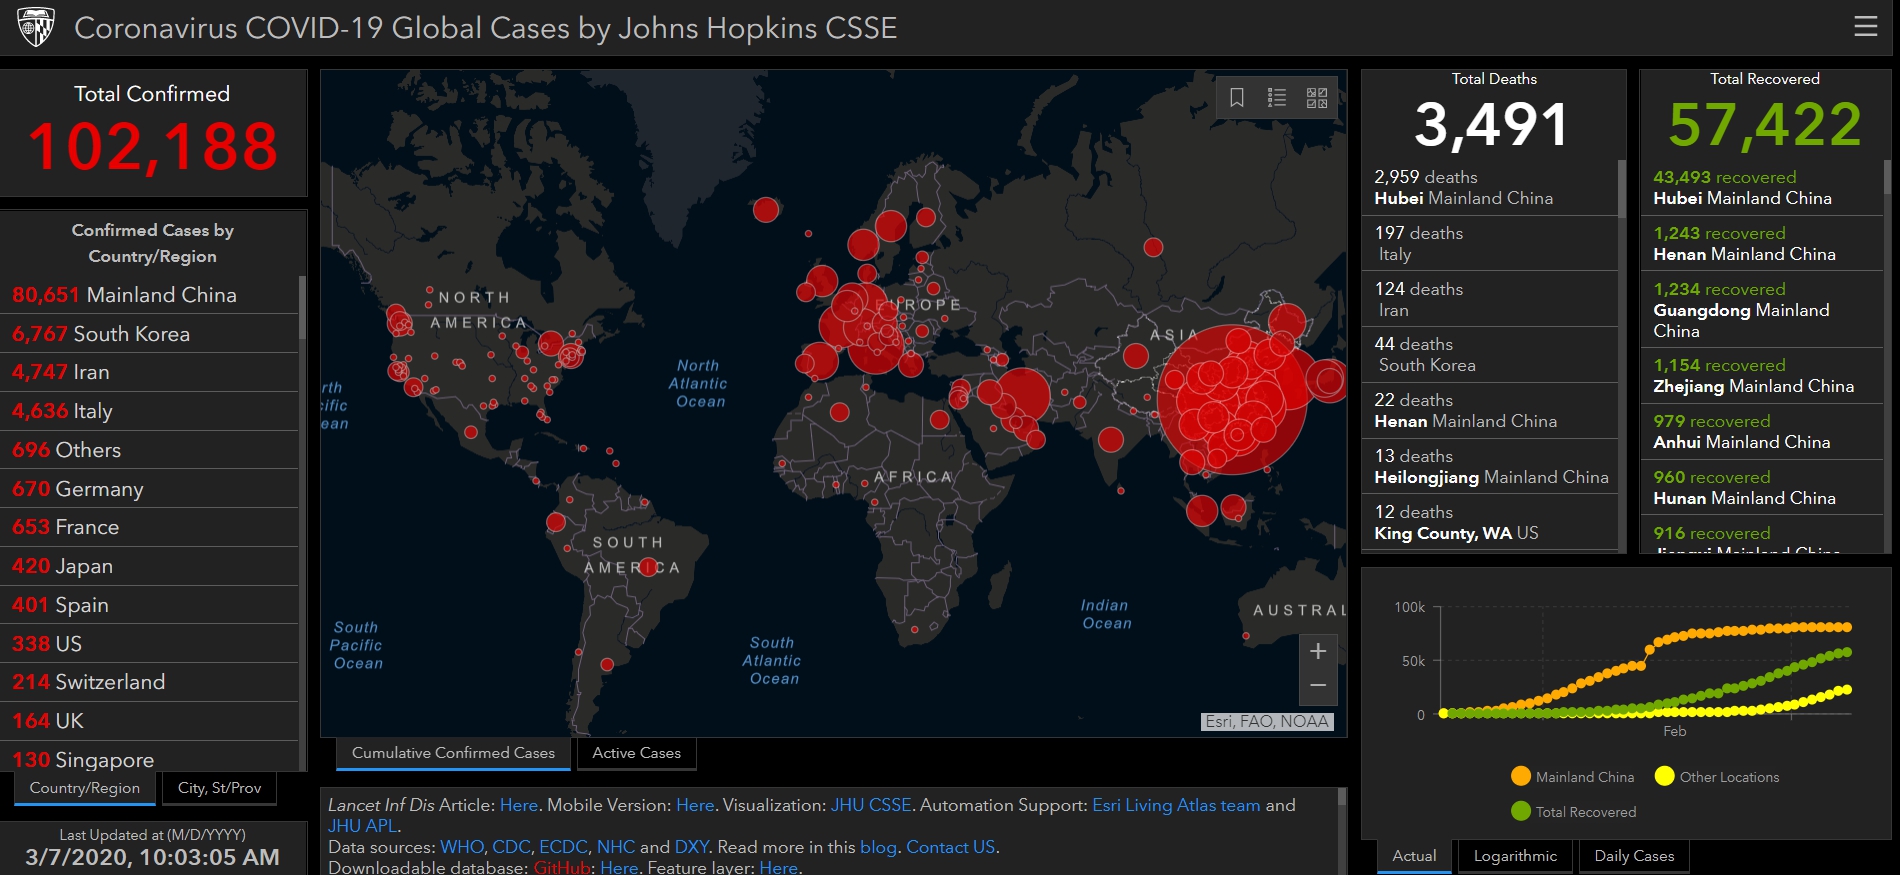Screen dimensions: 1900x875
Task: Select the 164 UK row
Action: 150,721
